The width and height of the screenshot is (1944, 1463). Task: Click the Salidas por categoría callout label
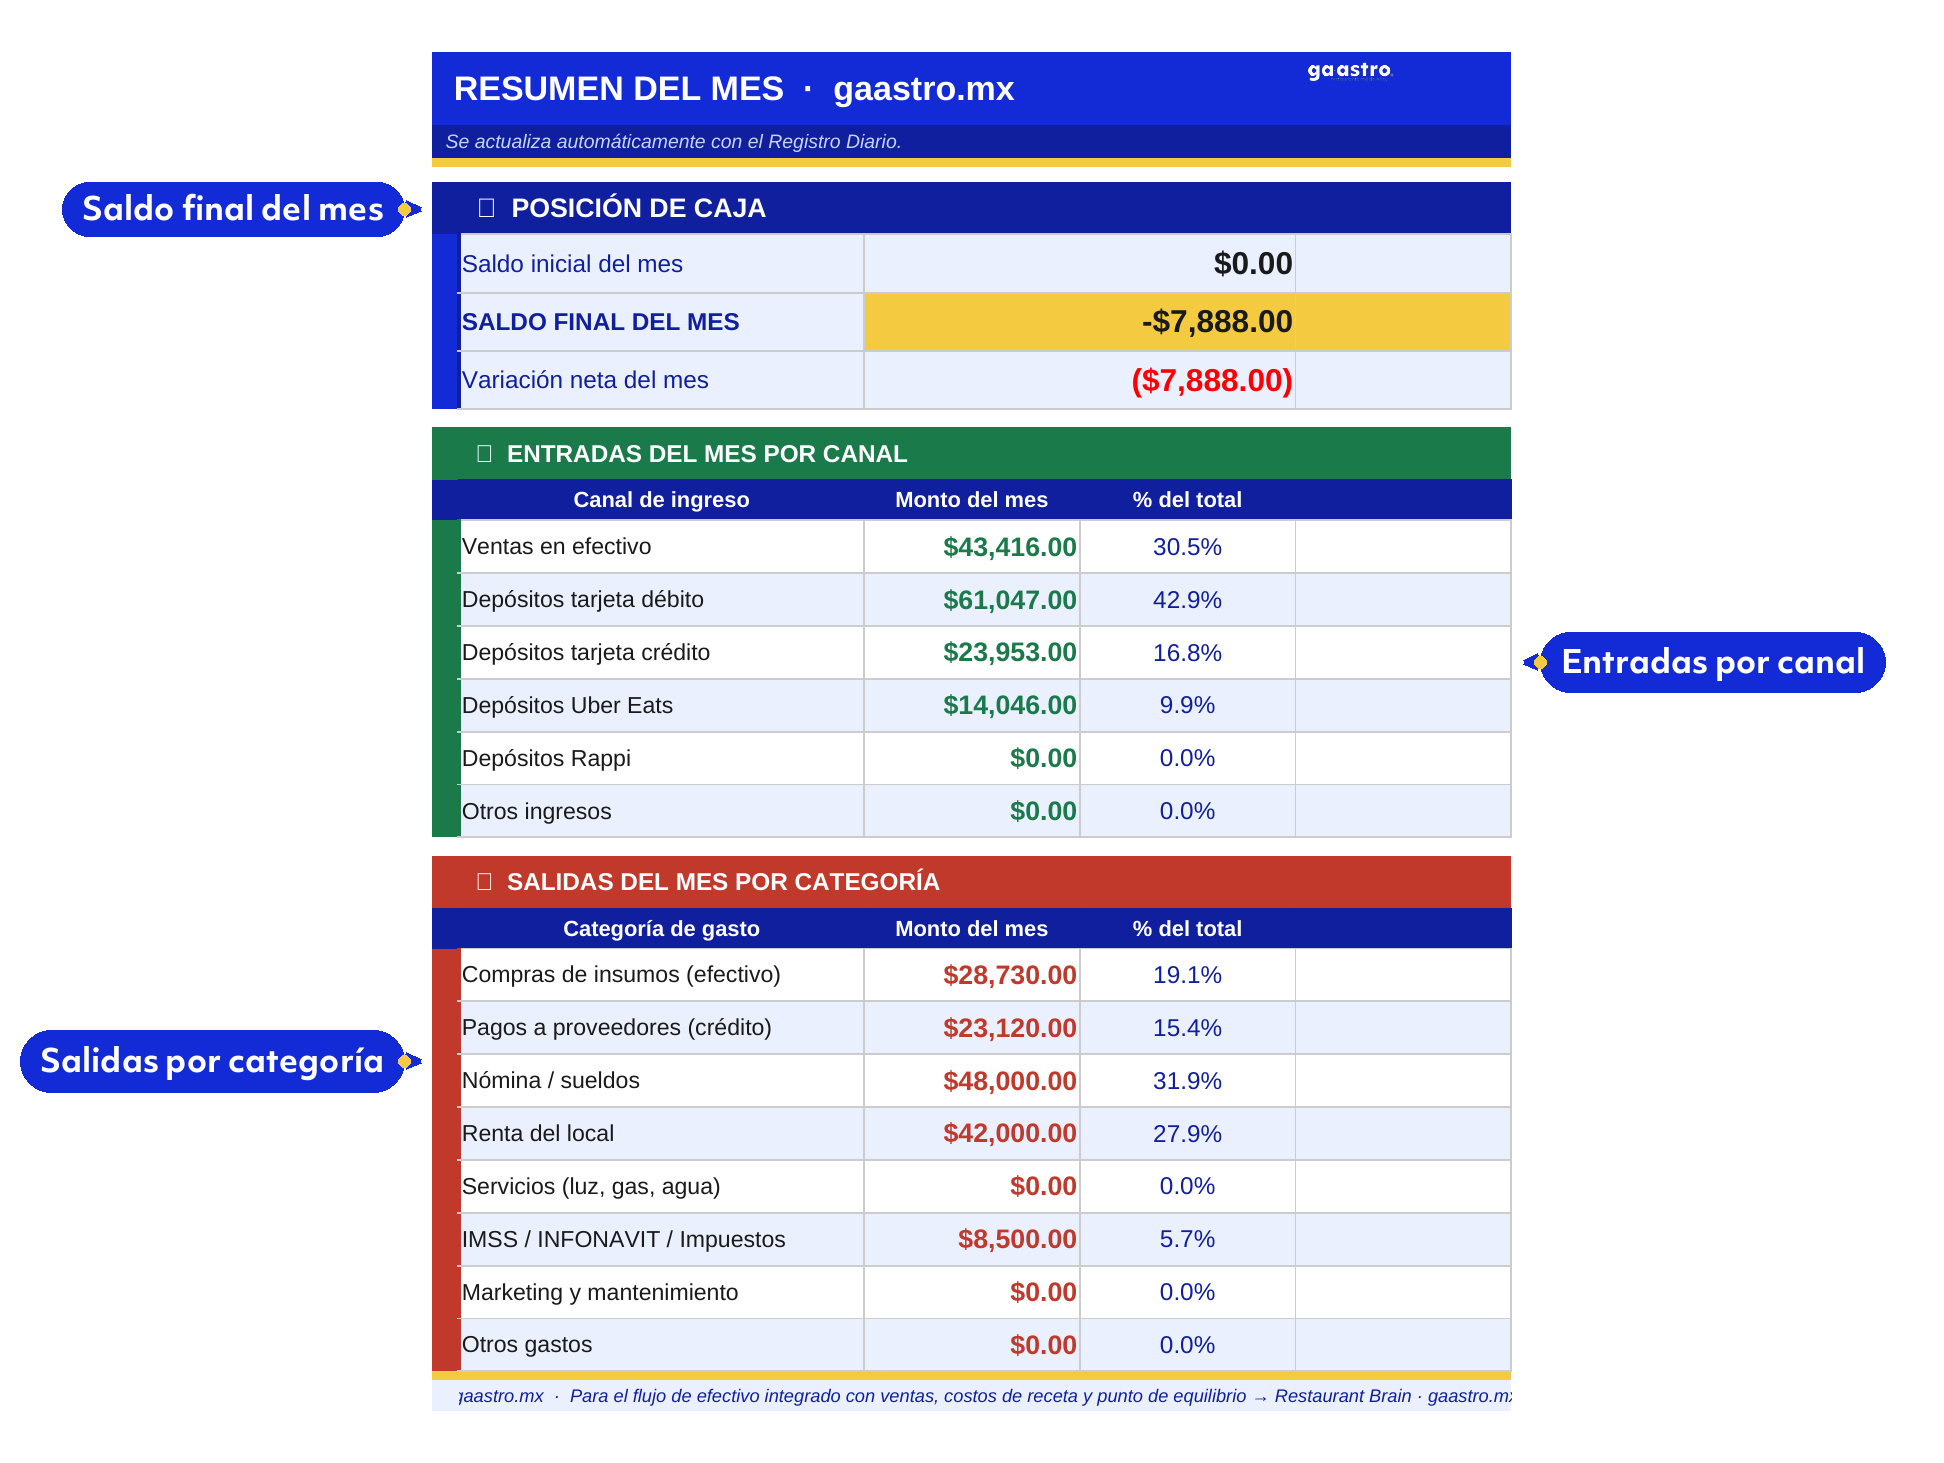click(212, 1061)
